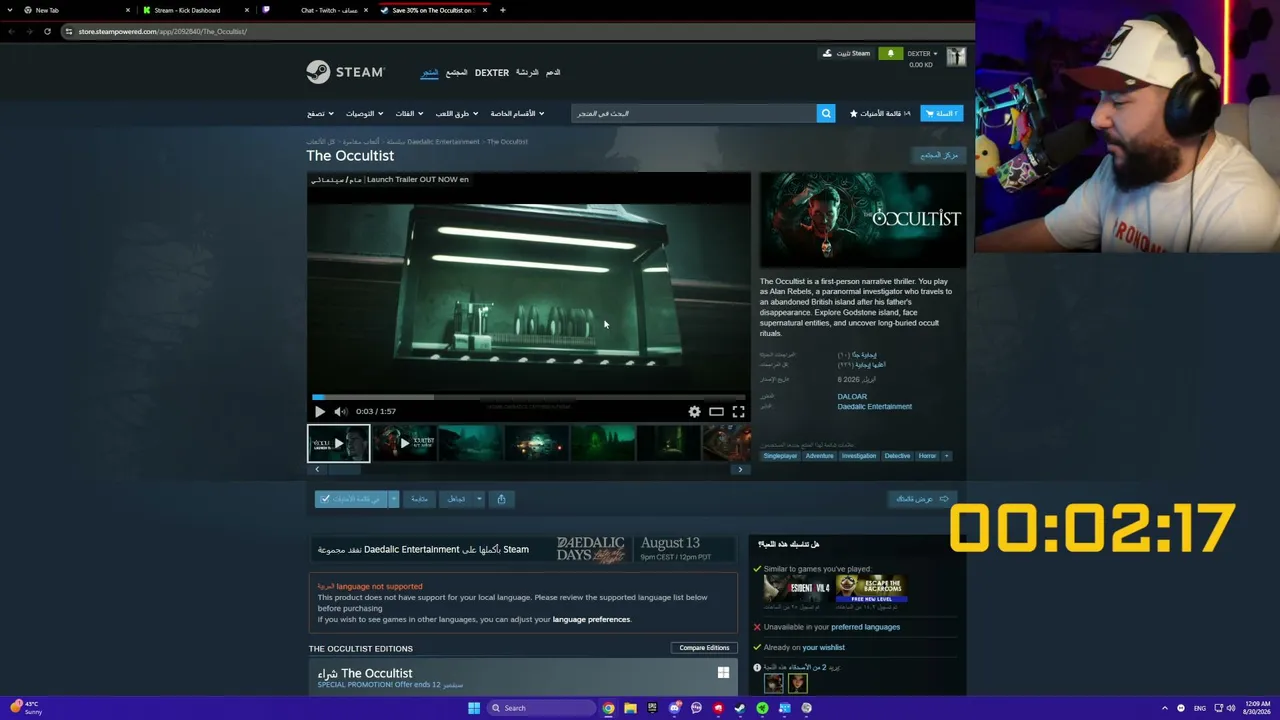
Task: Click the Follow button
Action: point(419,499)
